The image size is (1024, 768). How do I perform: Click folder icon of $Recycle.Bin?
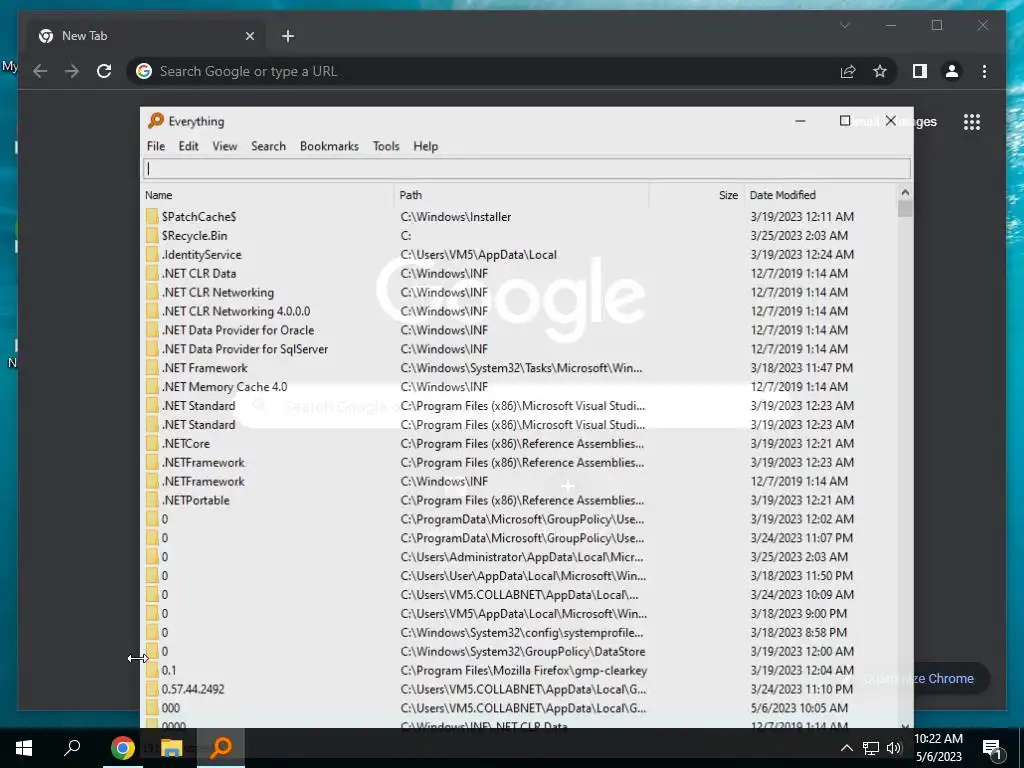coord(152,235)
